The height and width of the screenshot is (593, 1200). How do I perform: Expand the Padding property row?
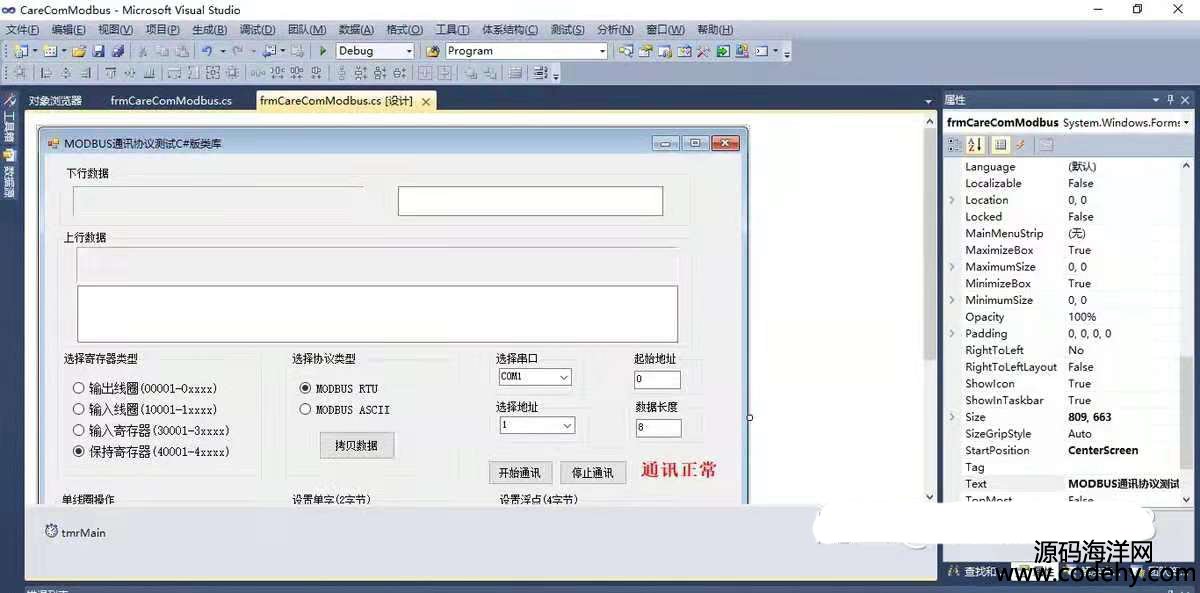[x=952, y=334]
